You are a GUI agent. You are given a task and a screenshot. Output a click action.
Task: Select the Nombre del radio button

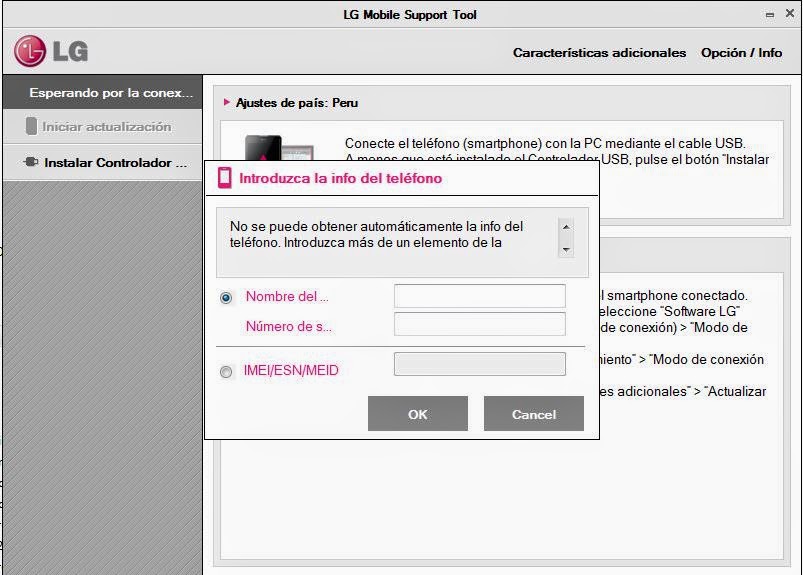click(x=226, y=297)
